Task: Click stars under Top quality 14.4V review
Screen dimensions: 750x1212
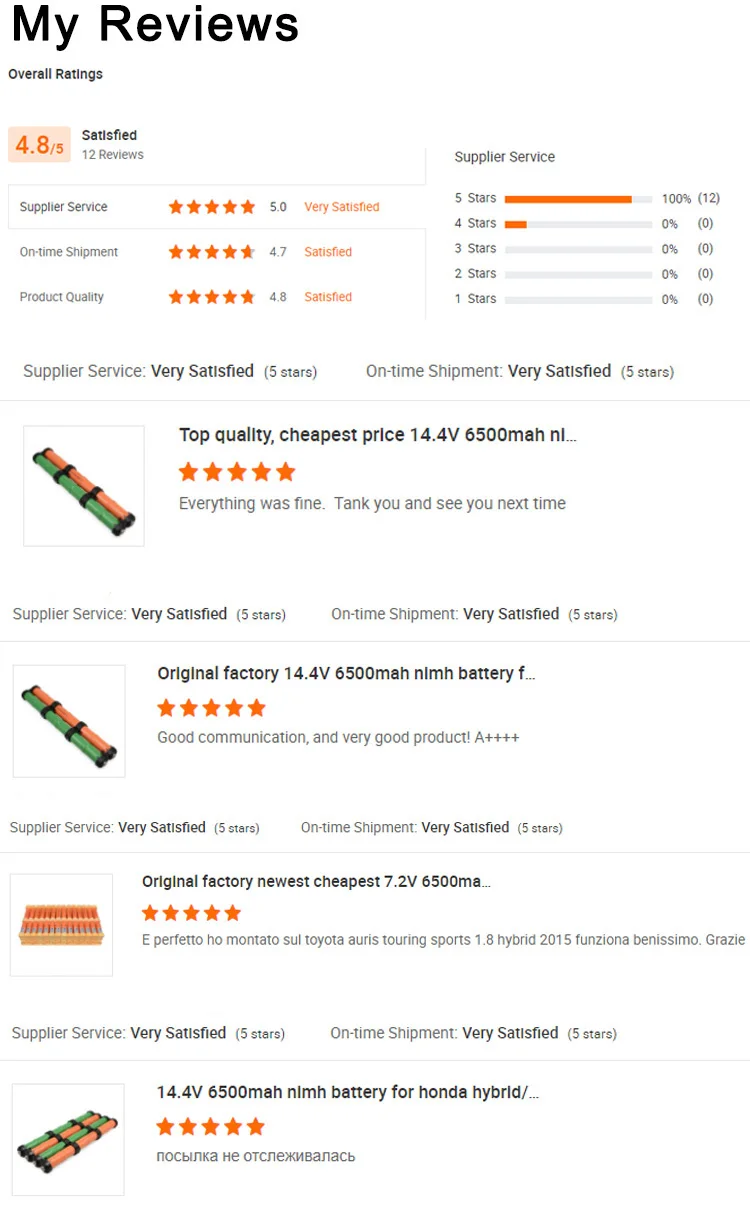Action: [x=237, y=472]
